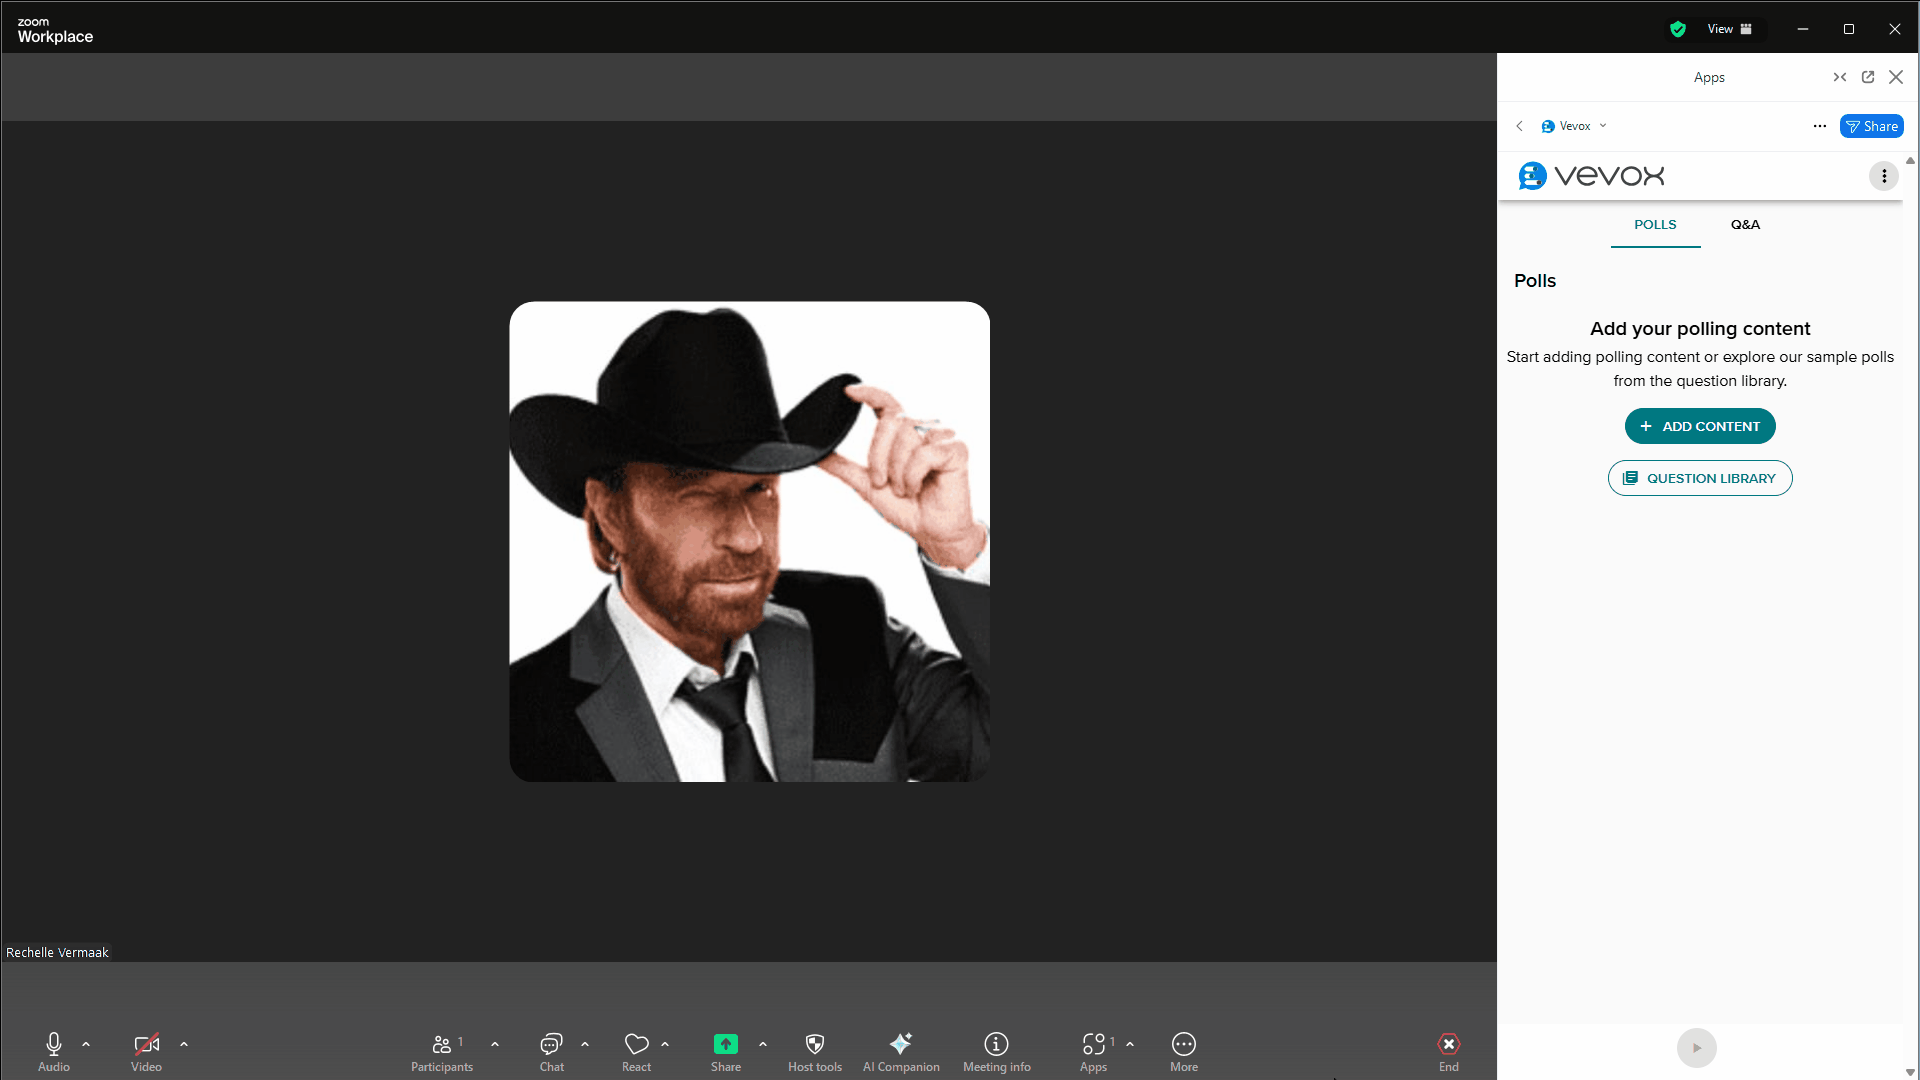Start video with the Video icon
Screen dimensions: 1920x1080
point(146,1045)
